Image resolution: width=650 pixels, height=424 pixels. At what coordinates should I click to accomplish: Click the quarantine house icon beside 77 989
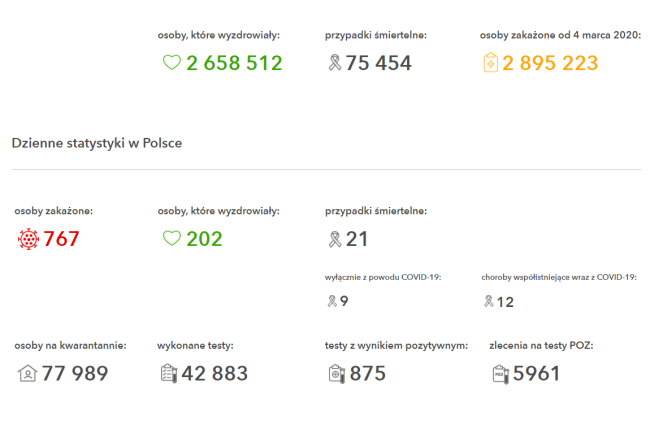point(27,373)
